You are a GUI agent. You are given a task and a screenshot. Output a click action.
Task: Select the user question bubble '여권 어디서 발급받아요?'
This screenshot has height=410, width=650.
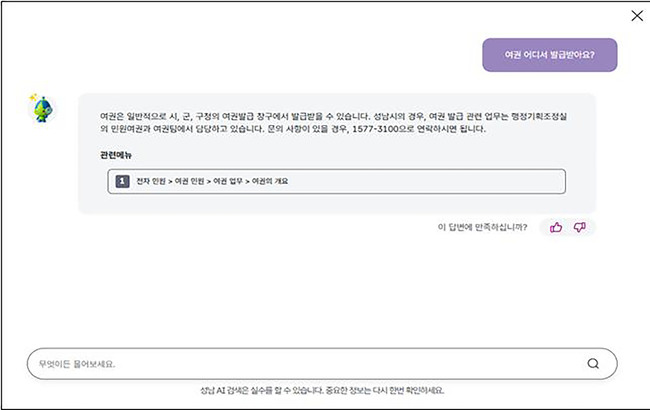pos(549,55)
